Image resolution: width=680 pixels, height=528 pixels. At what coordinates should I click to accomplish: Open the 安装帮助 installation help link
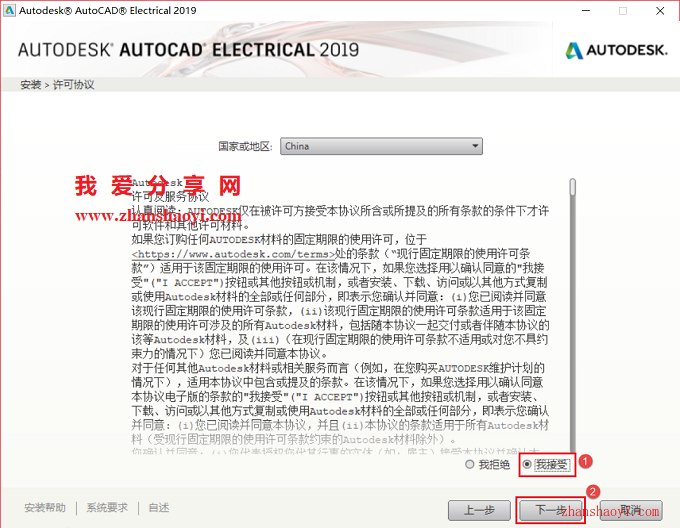(x=45, y=508)
